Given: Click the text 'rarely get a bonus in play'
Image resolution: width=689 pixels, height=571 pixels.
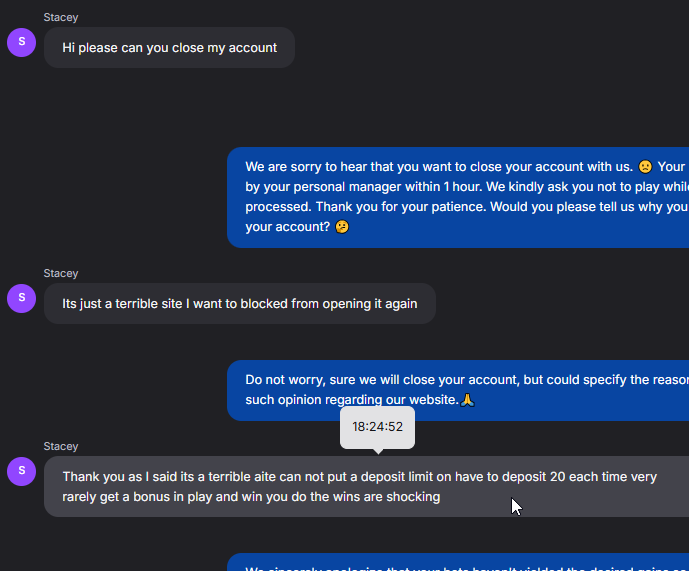Looking at the screenshot, I should pos(145,496).
